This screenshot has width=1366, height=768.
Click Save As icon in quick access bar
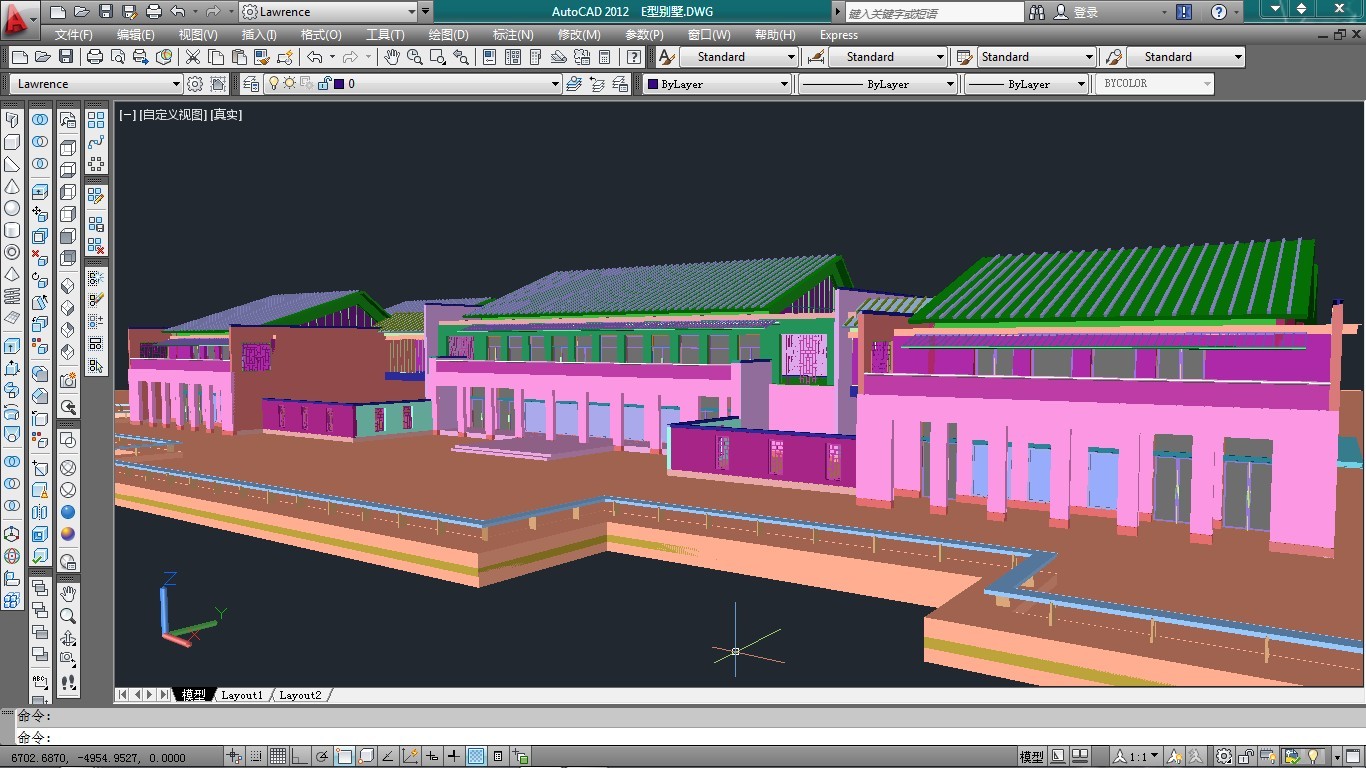click(130, 12)
